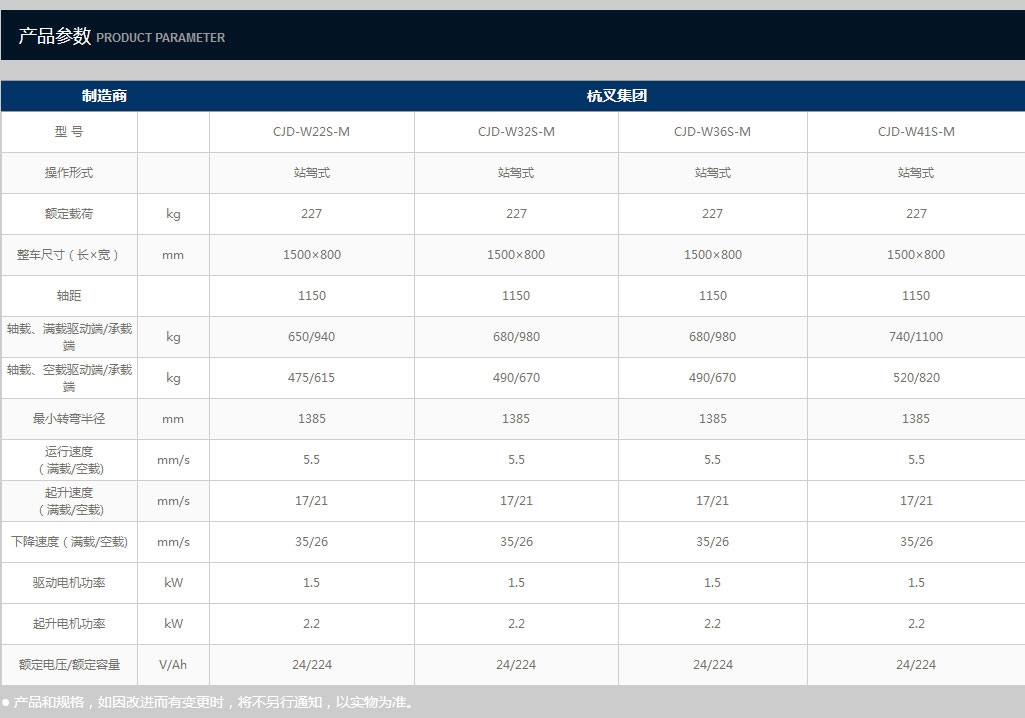Click the 产品参数 PRODUCT PARAMETER heading
The image size is (1025, 718).
pos(122,36)
